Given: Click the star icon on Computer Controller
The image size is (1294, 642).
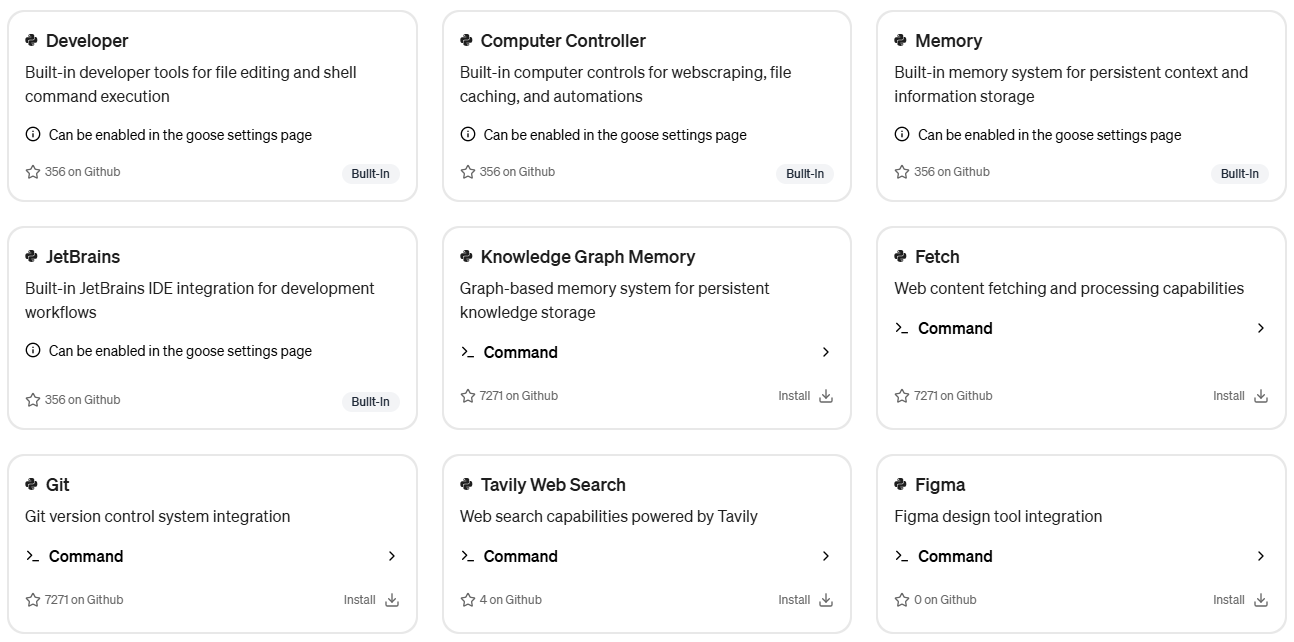Looking at the screenshot, I should coord(467,172).
